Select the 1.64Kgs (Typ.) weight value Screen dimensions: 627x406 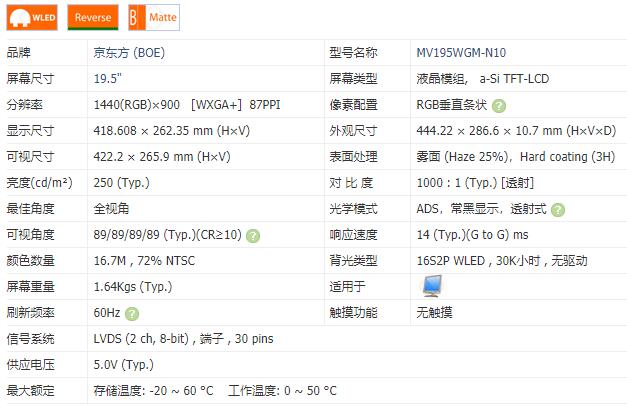(x=133, y=287)
